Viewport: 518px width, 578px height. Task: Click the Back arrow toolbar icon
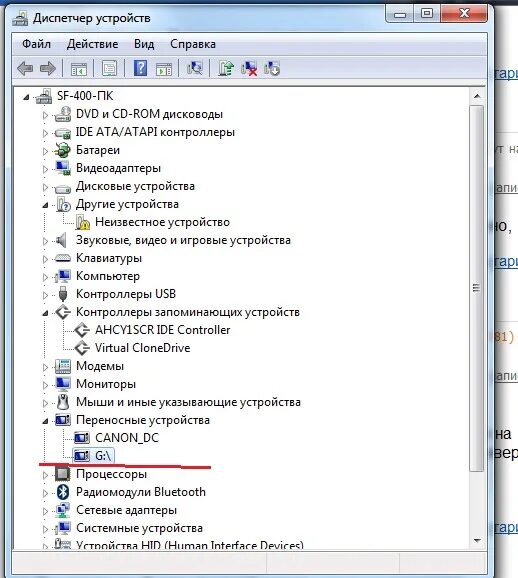(25, 68)
